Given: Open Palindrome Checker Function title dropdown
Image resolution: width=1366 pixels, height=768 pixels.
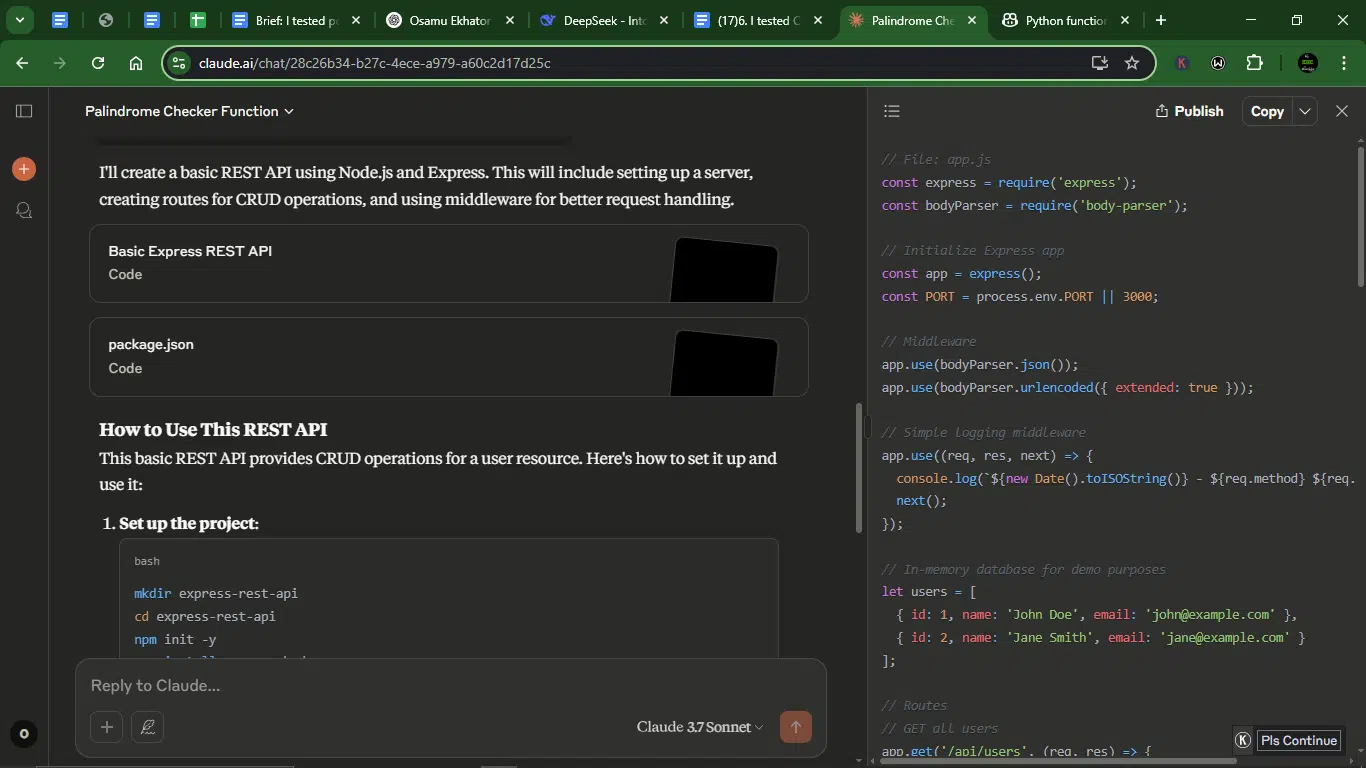Looking at the screenshot, I should click(190, 111).
